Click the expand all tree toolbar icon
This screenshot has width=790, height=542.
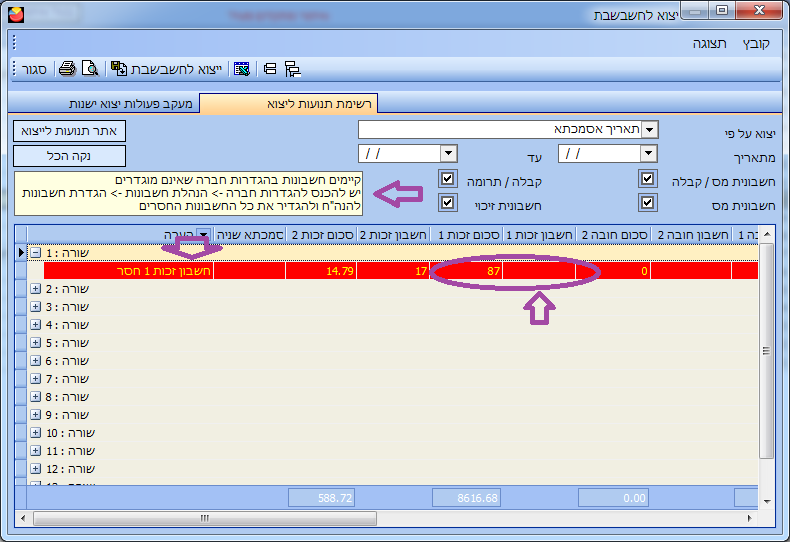[293, 69]
